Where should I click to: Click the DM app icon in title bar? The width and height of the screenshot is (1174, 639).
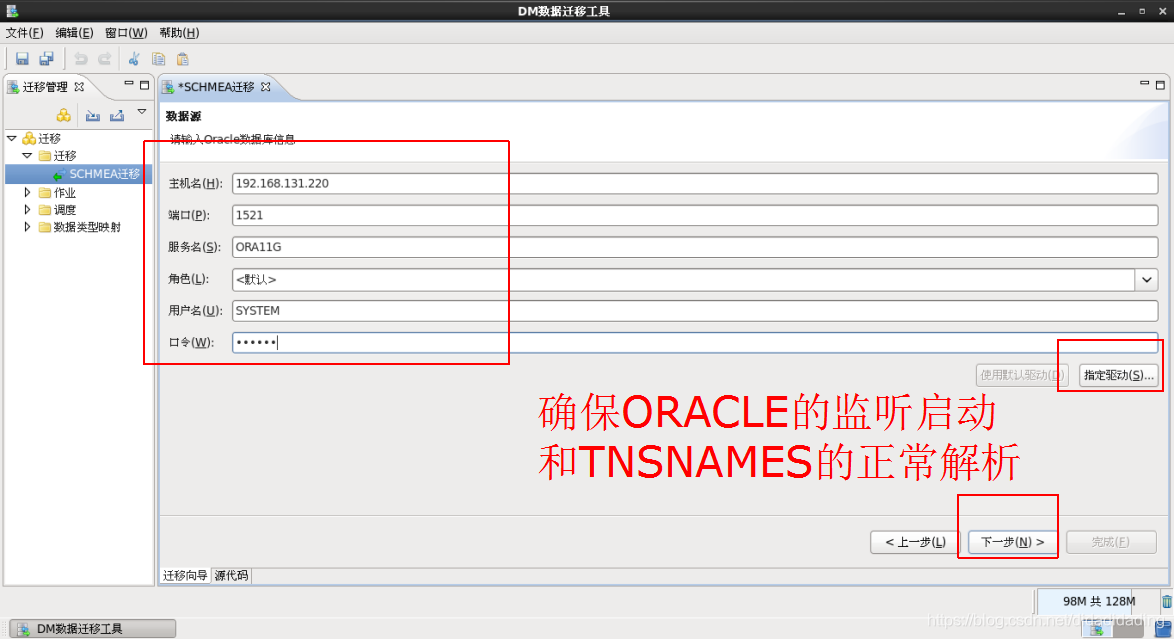(x=12, y=10)
